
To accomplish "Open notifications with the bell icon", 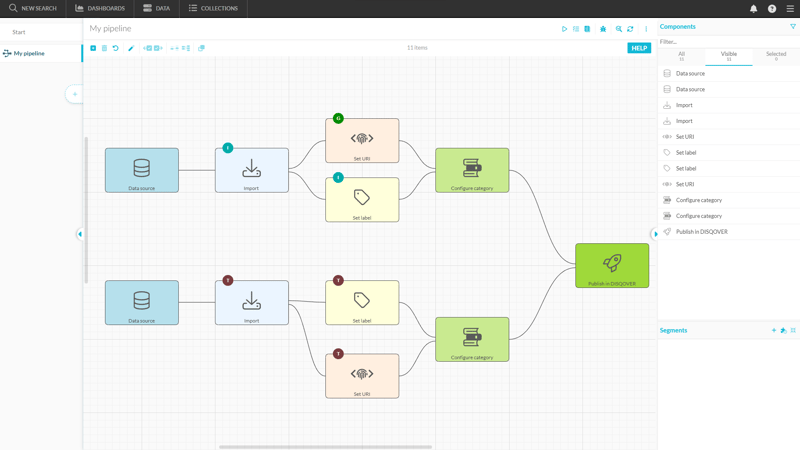I will (754, 9).
